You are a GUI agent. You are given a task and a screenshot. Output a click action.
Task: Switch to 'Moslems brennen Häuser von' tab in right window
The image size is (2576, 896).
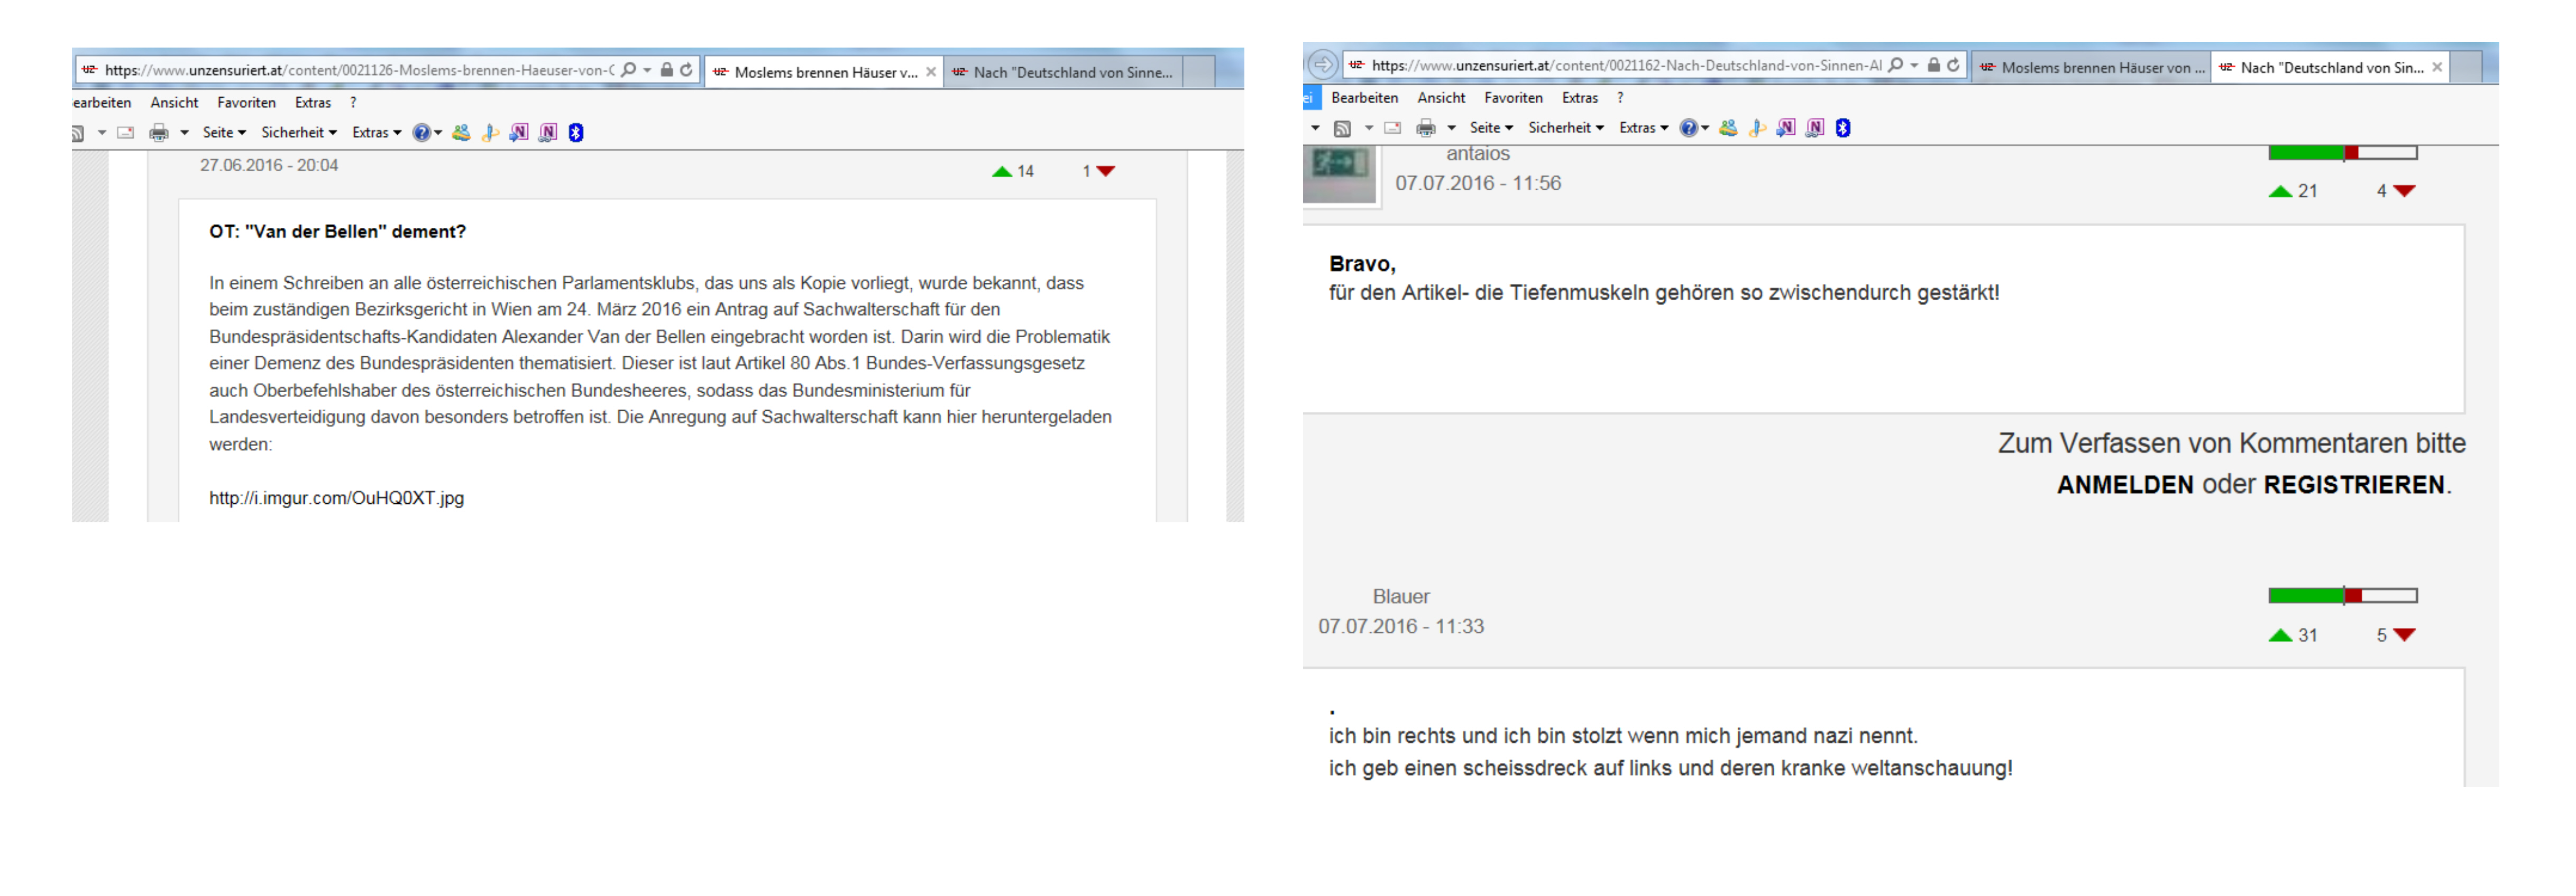point(2092,68)
